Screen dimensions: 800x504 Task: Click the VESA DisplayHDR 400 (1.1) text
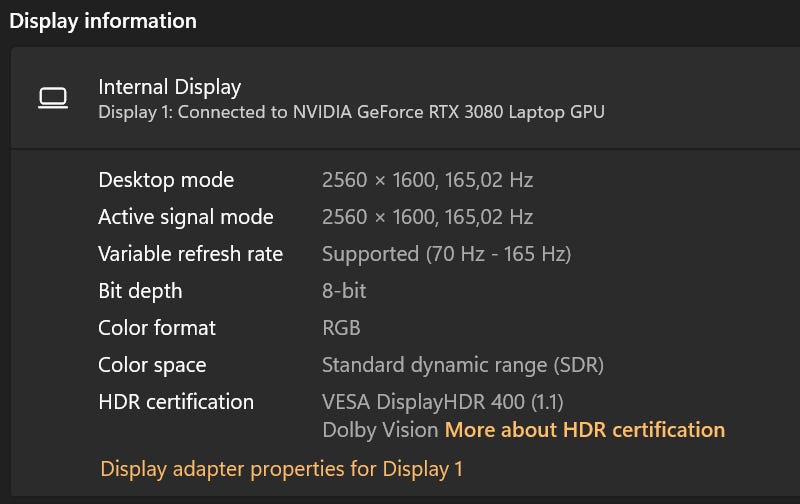point(443,402)
